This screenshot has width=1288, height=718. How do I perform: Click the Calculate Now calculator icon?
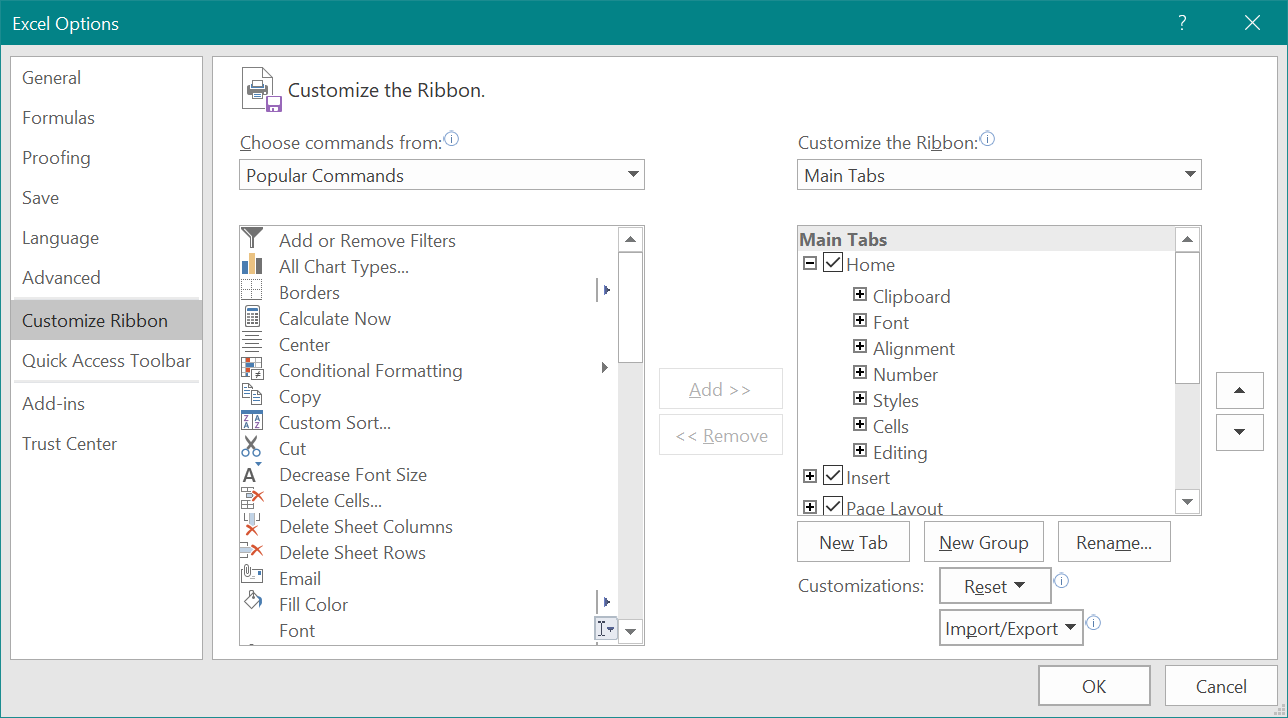coord(254,318)
